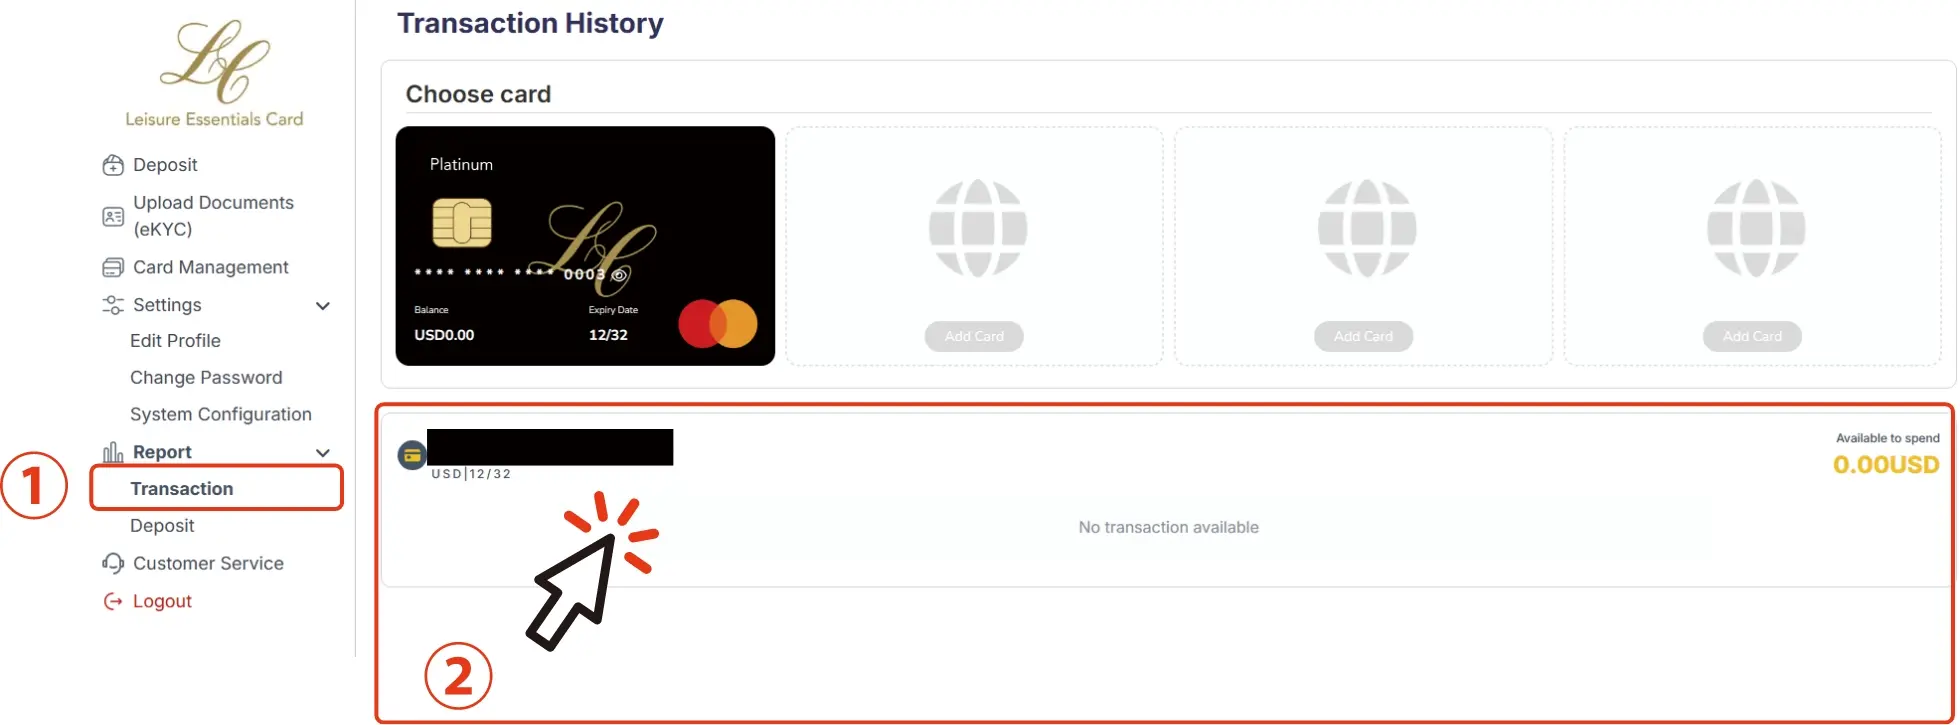Go to Change Password

tap(206, 378)
